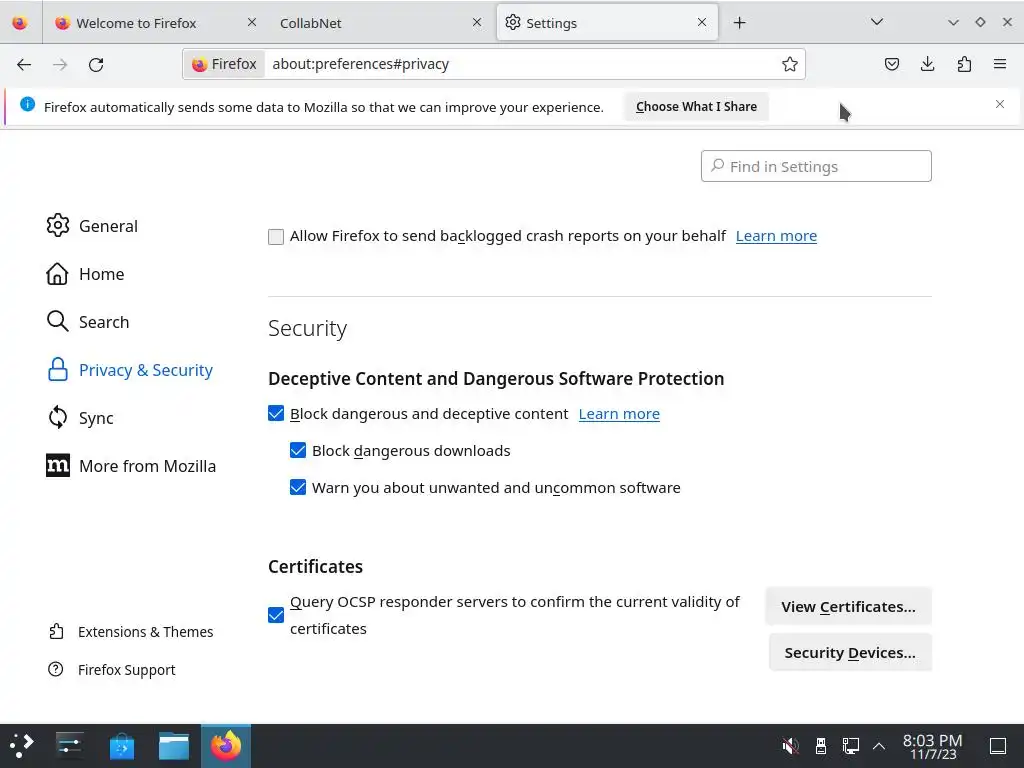Click the Firefox View pinned icon
Image resolution: width=1024 pixels, height=768 pixels.
(20, 22)
